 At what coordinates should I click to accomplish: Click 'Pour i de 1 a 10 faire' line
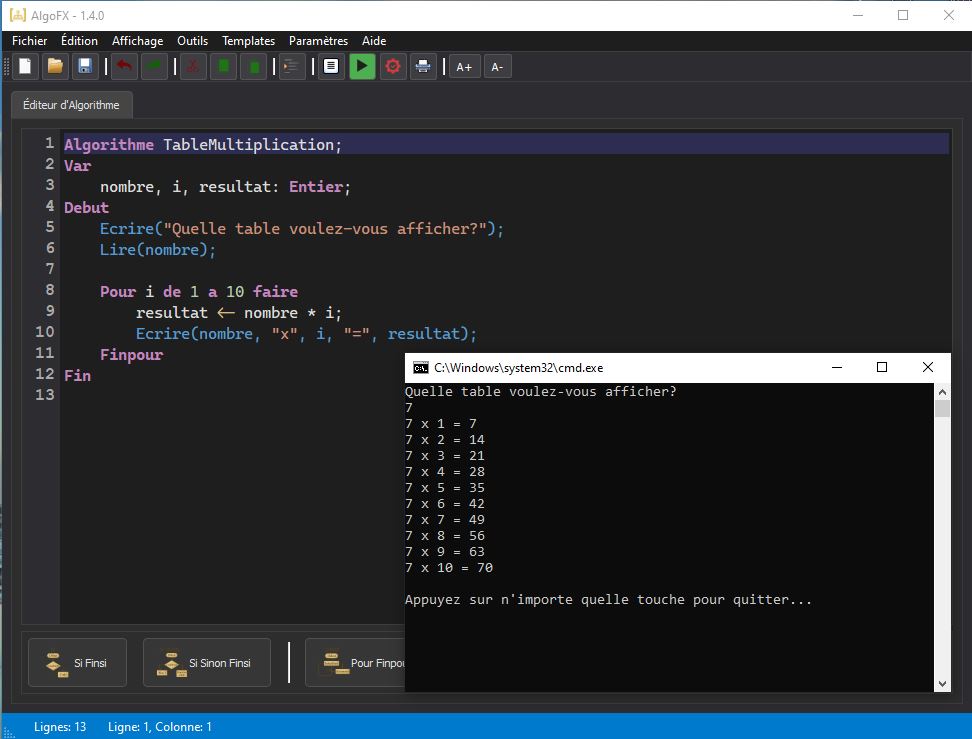pyautogui.click(x=199, y=291)
